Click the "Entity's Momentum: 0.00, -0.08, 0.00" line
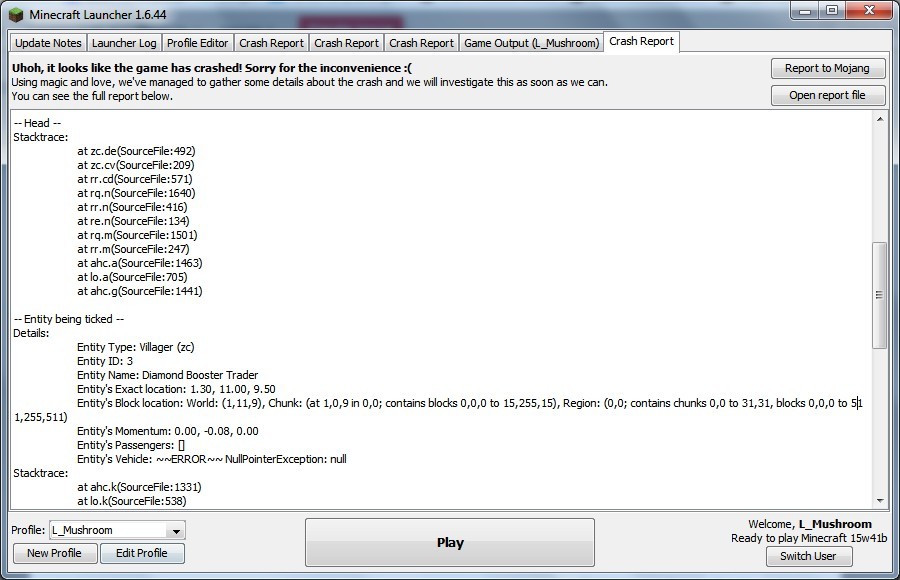 click(x=168, y=431)
